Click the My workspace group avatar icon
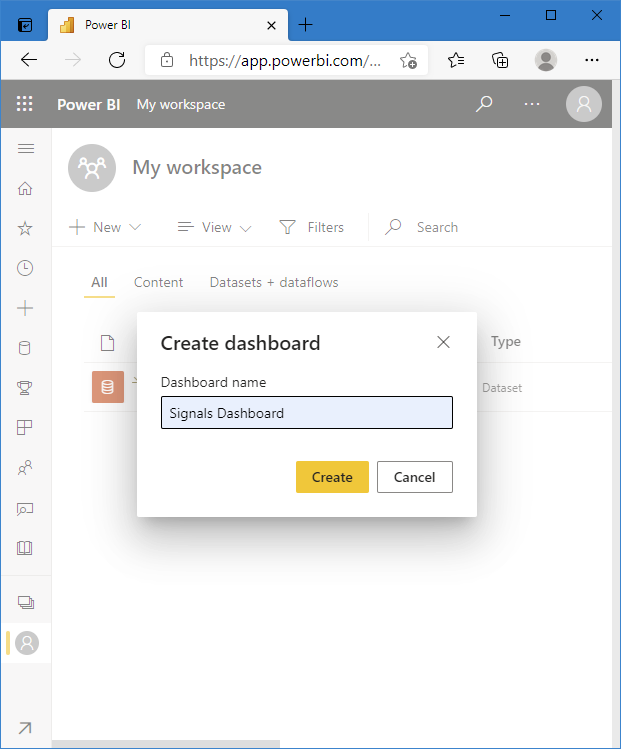The width and height of the screenshot is (621, 749). click(x=92, y=168)
